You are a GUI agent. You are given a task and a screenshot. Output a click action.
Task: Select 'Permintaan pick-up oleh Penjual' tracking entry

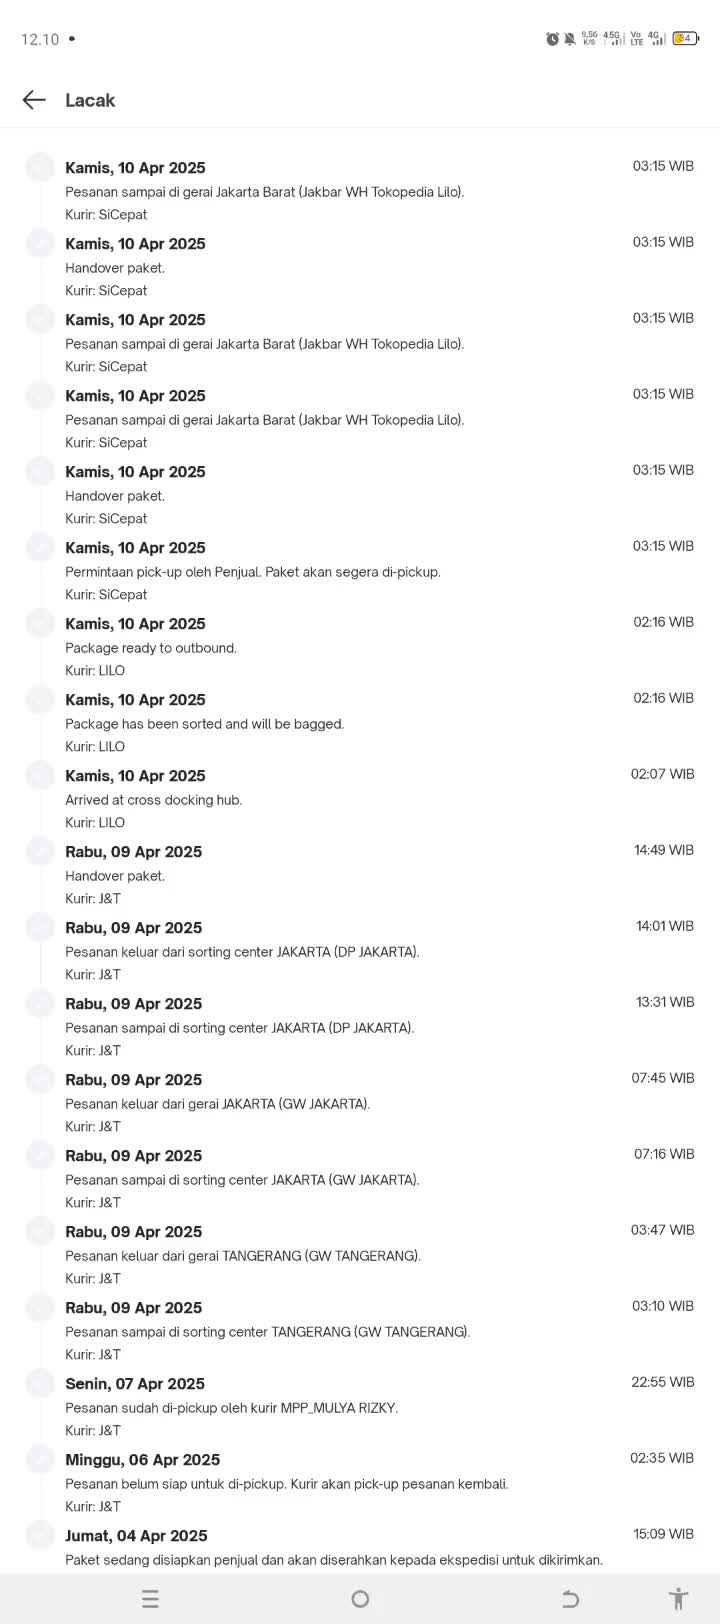379,571
